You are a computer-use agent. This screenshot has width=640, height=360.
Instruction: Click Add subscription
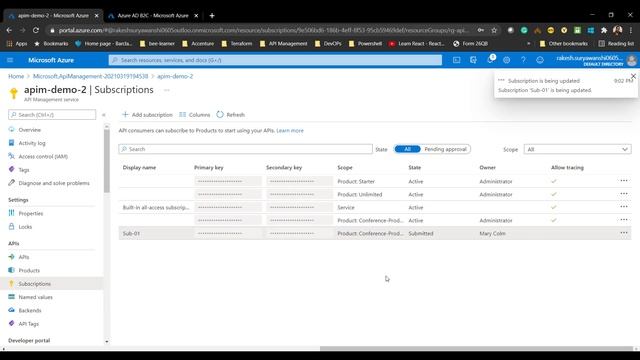(147, 115)
